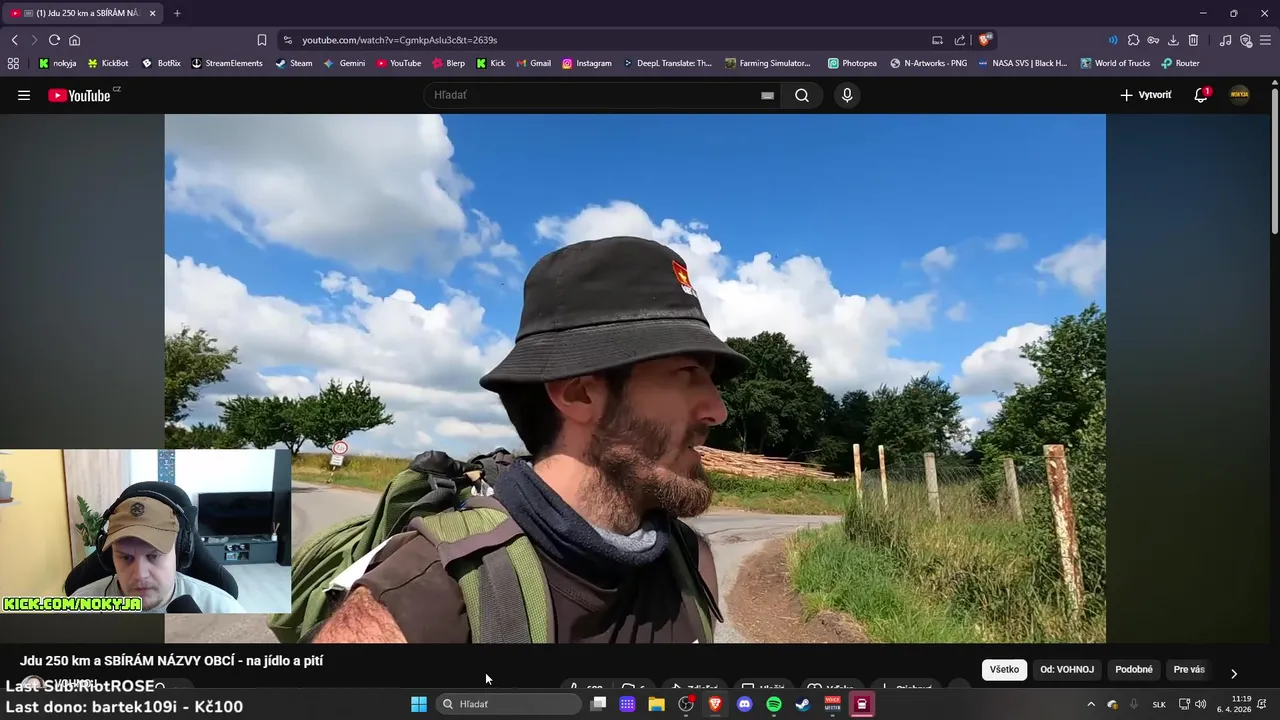
Task: Open the KickBot bookmark
Action: (108, 63)
